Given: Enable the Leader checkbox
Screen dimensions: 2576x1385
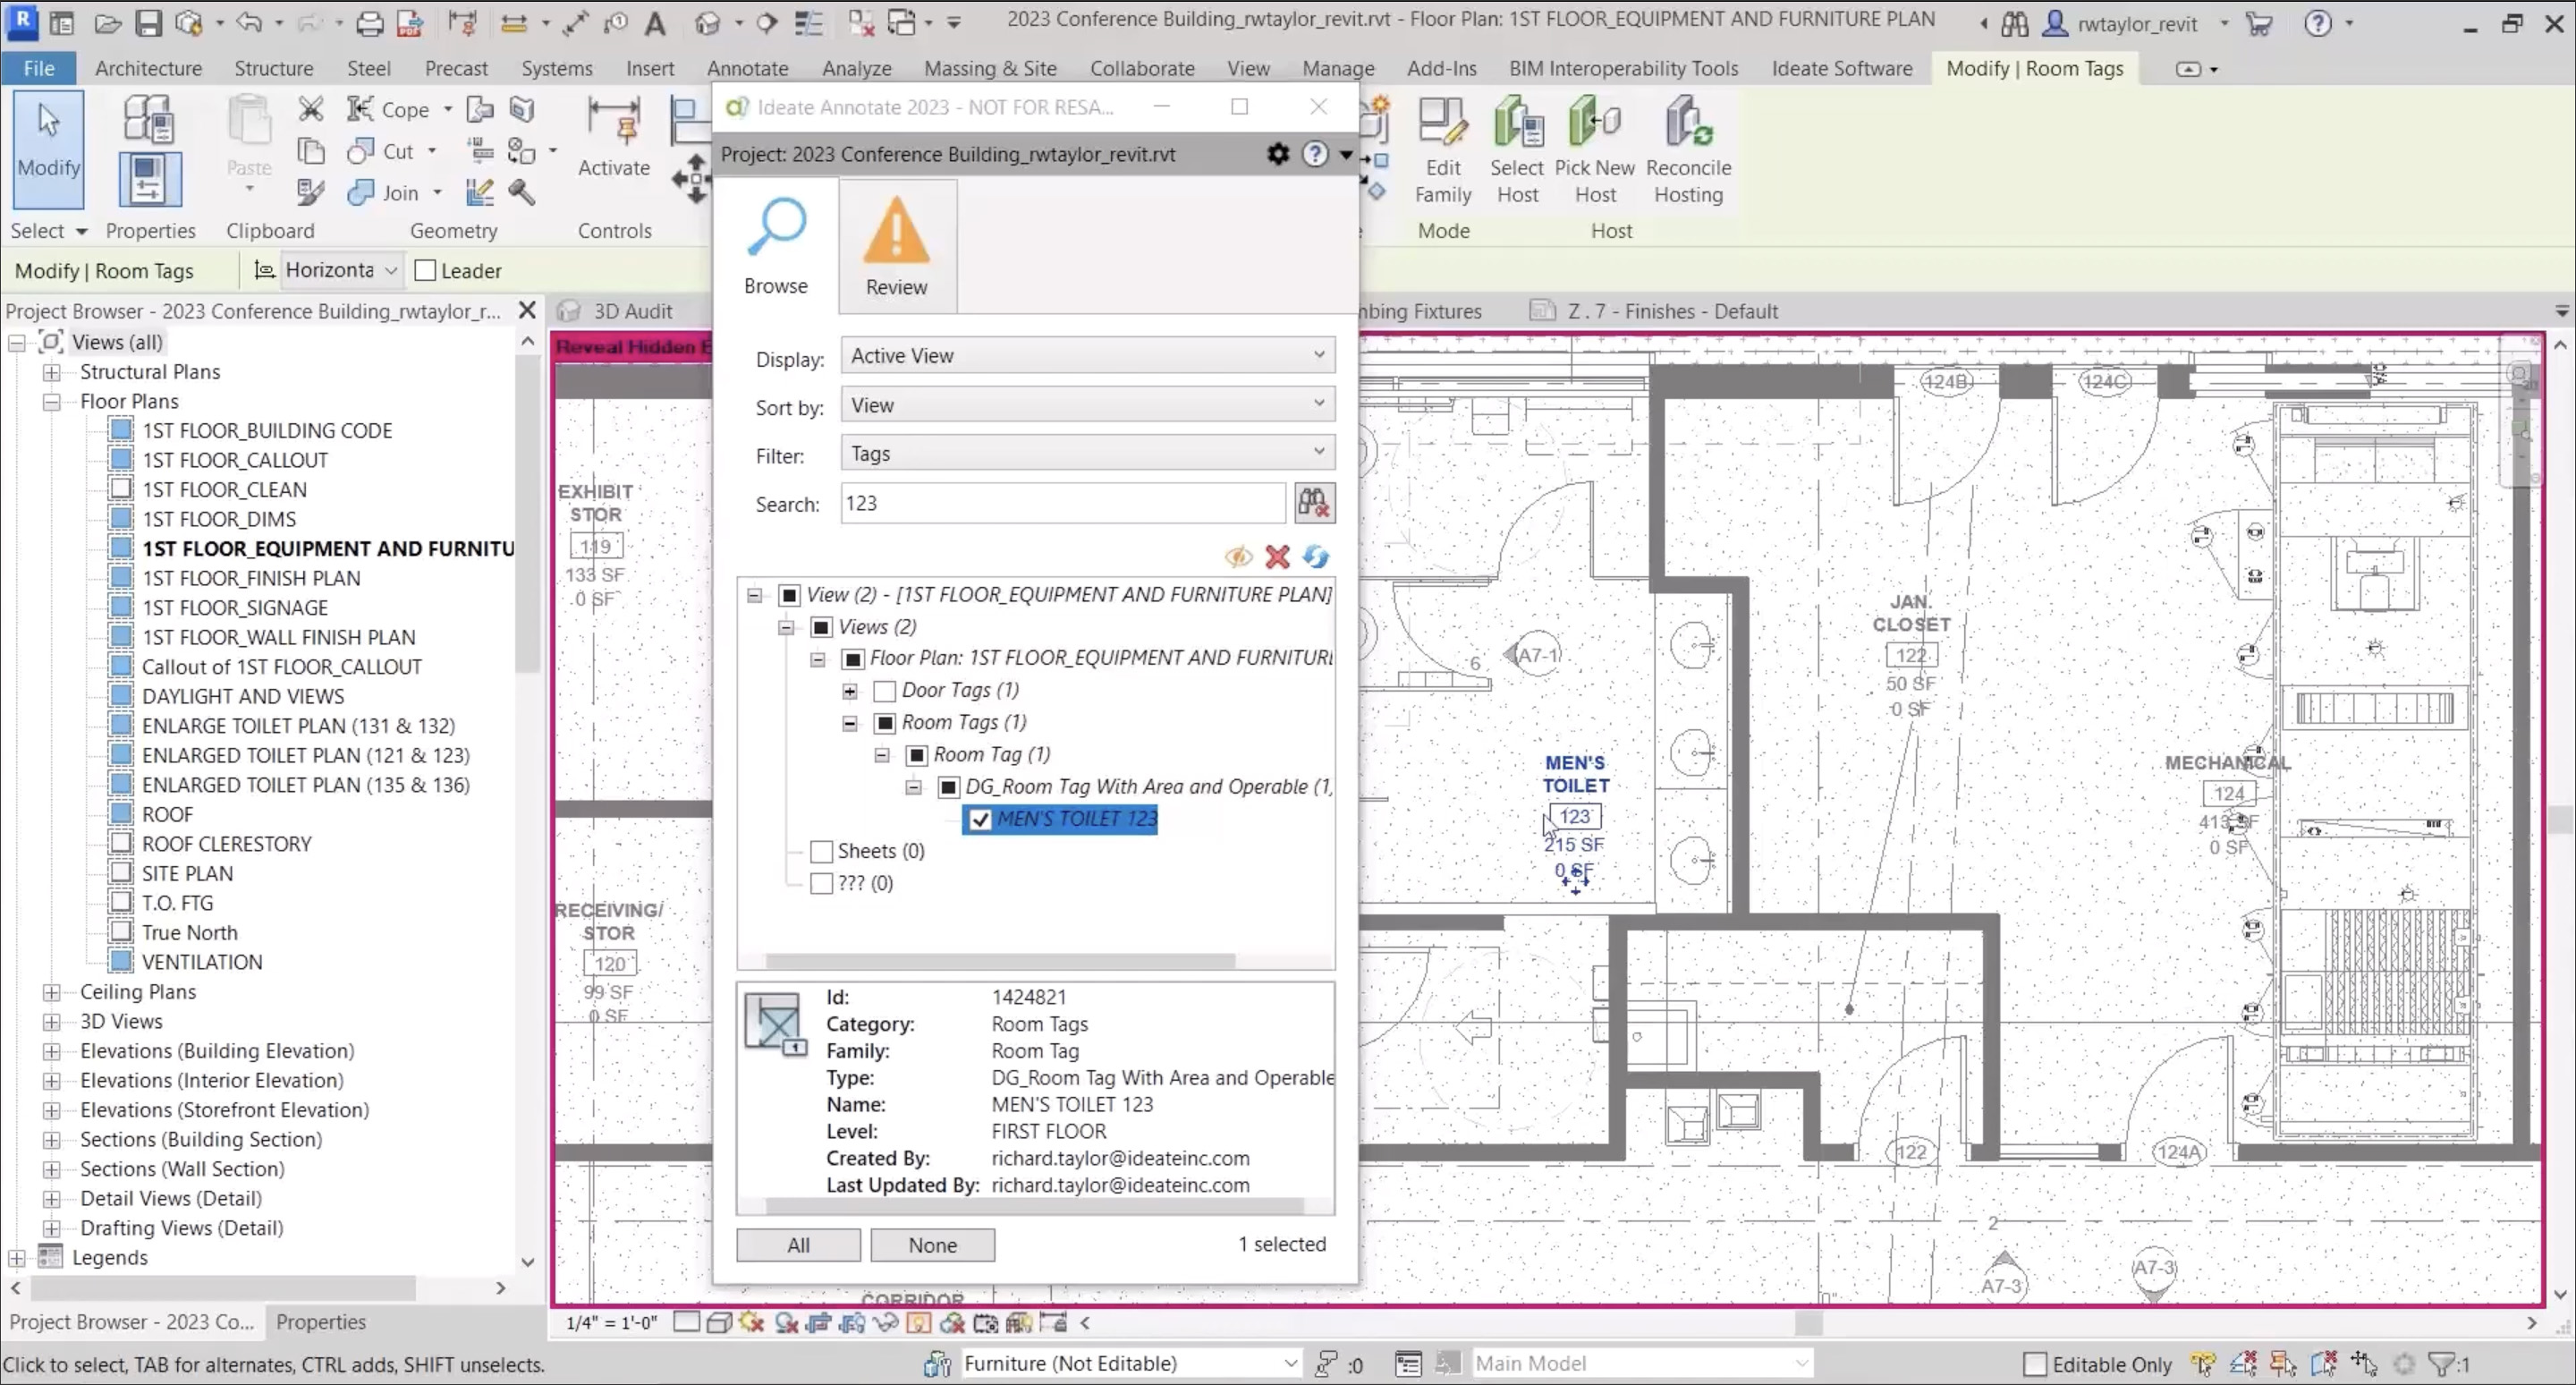Looking at the screenshot, I should [x=426, y=271].
